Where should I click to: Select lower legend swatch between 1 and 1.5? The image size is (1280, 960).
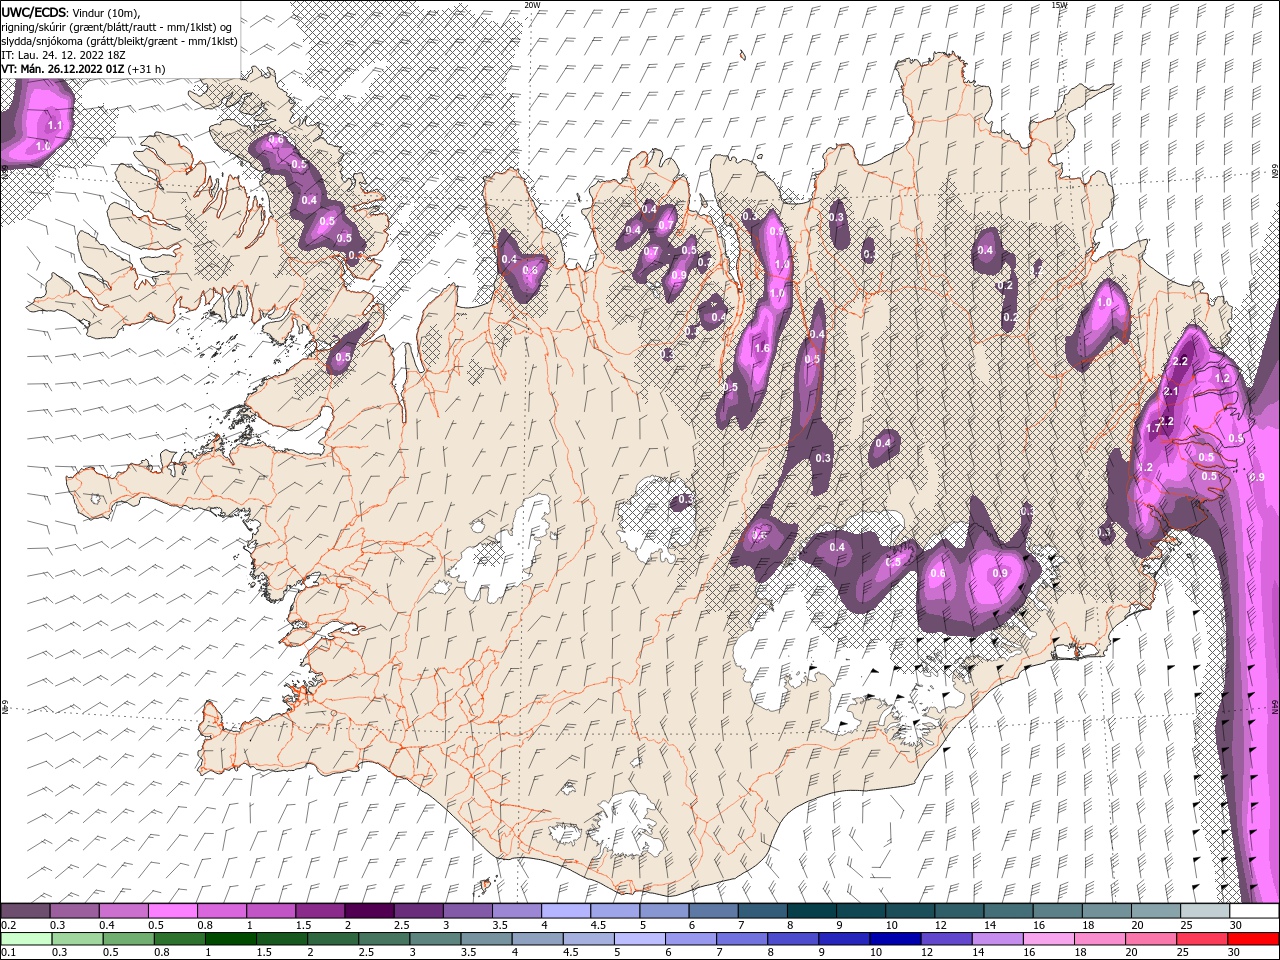(230, 939)
